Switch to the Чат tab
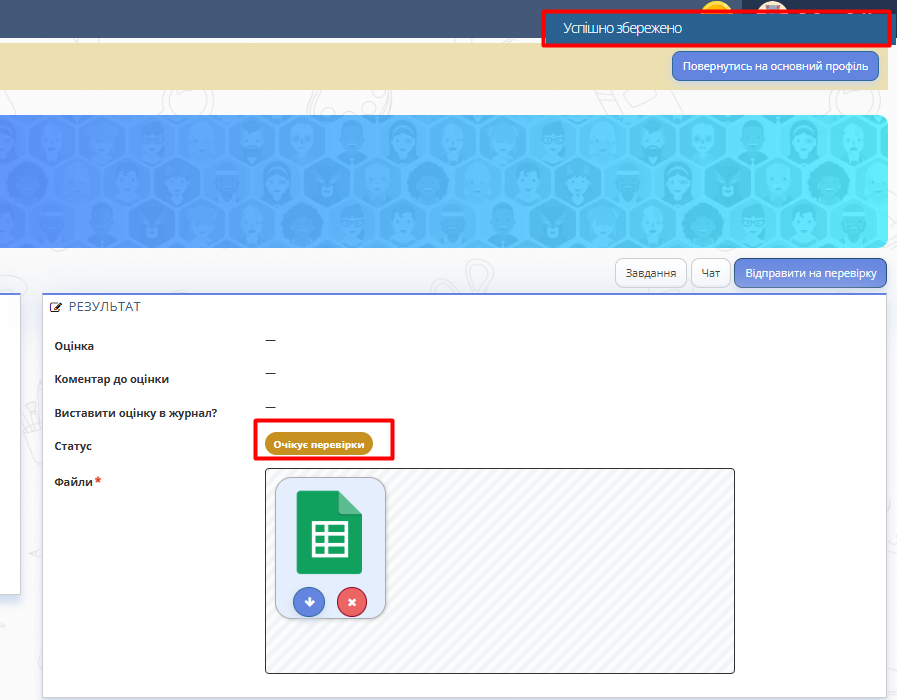This screenshot has height=700, width=897. point(710,273)
